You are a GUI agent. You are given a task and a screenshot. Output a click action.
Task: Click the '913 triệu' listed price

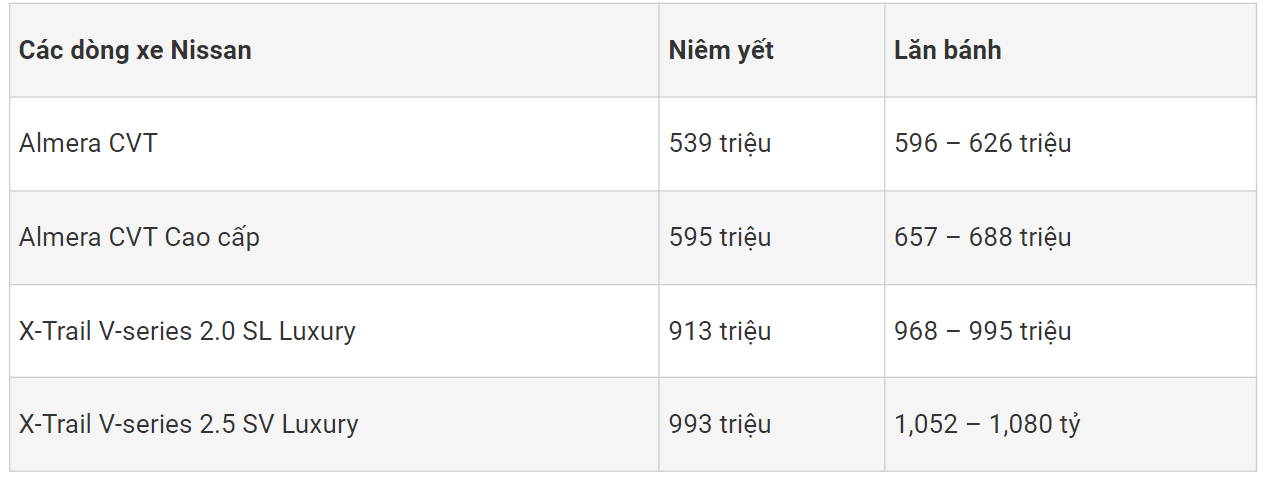720,331
